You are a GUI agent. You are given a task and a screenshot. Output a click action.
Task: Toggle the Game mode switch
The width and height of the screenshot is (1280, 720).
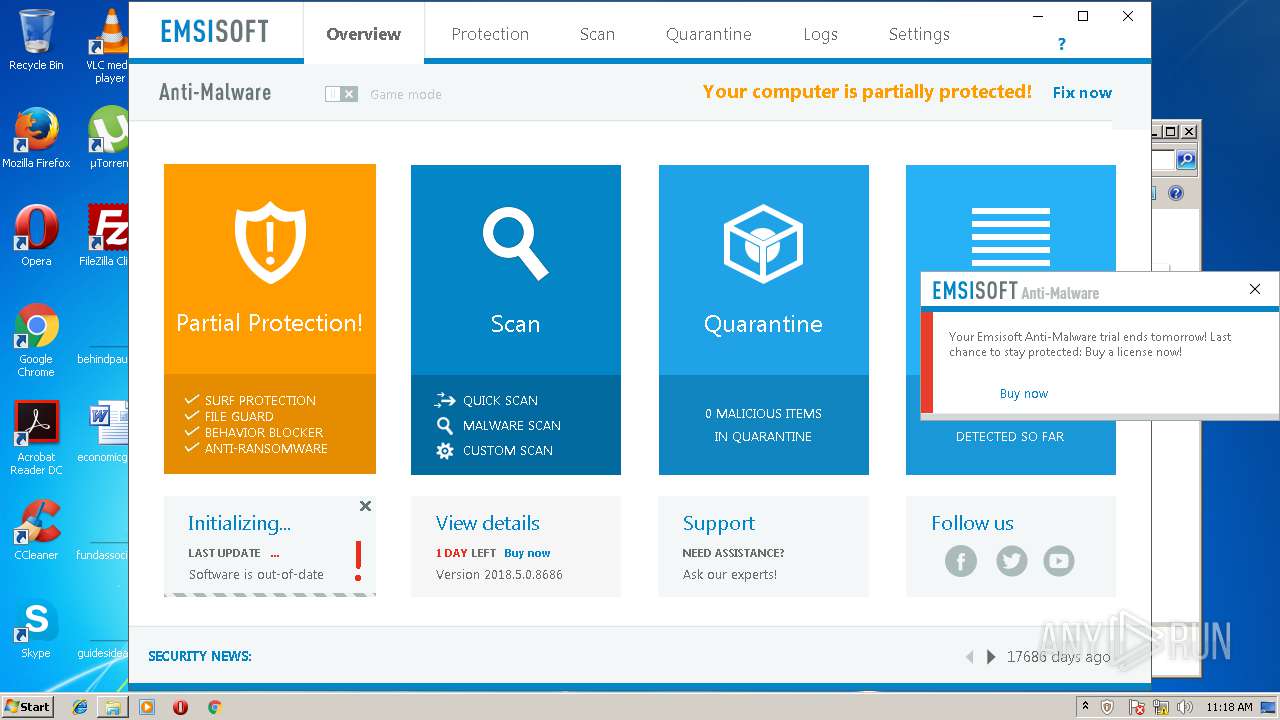(x=341, y=94)
